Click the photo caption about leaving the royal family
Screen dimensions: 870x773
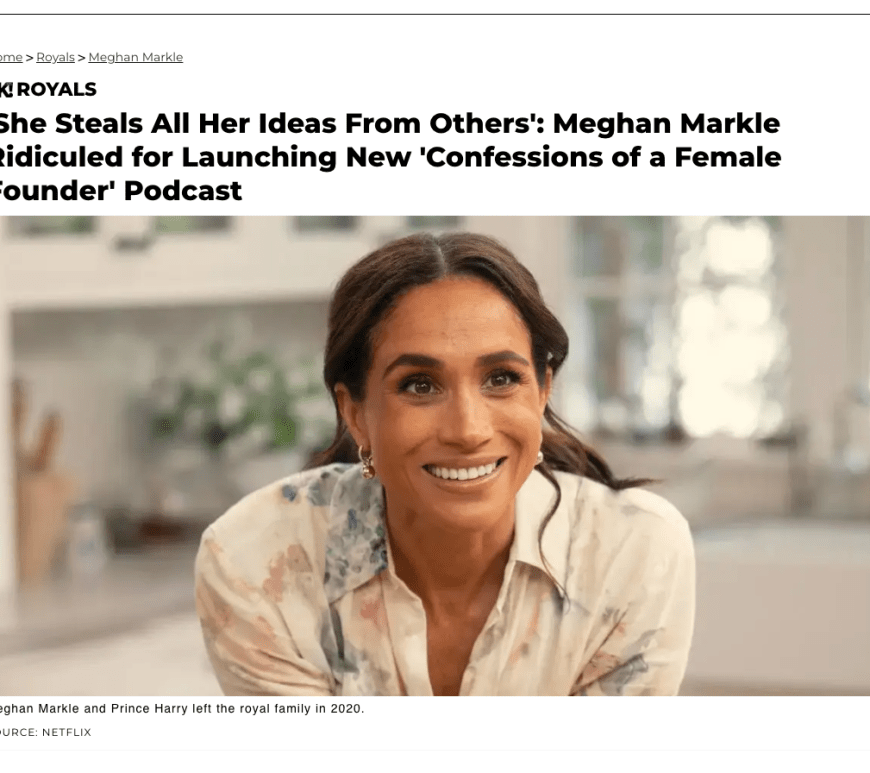pyautogui.click(x=180, y=709)
